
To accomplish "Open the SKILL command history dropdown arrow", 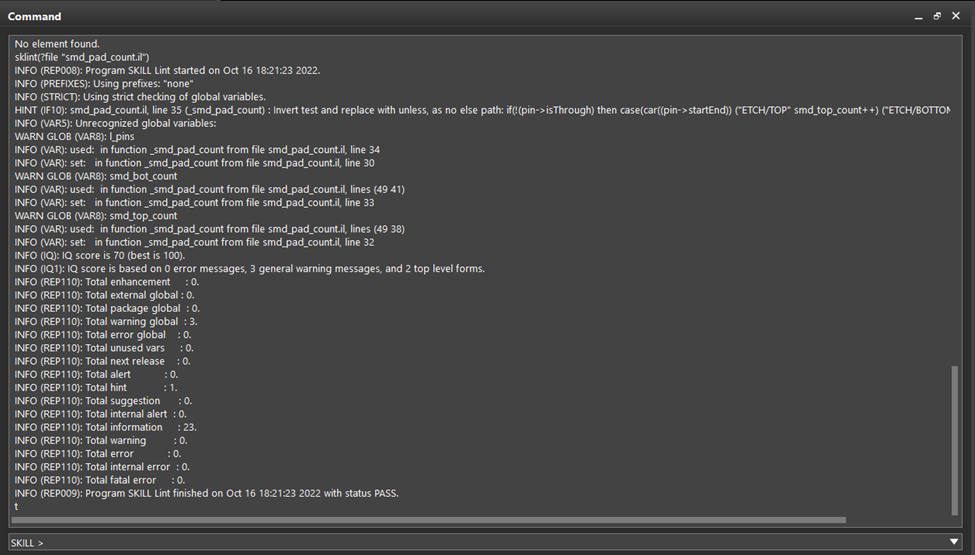I will 954,542.
